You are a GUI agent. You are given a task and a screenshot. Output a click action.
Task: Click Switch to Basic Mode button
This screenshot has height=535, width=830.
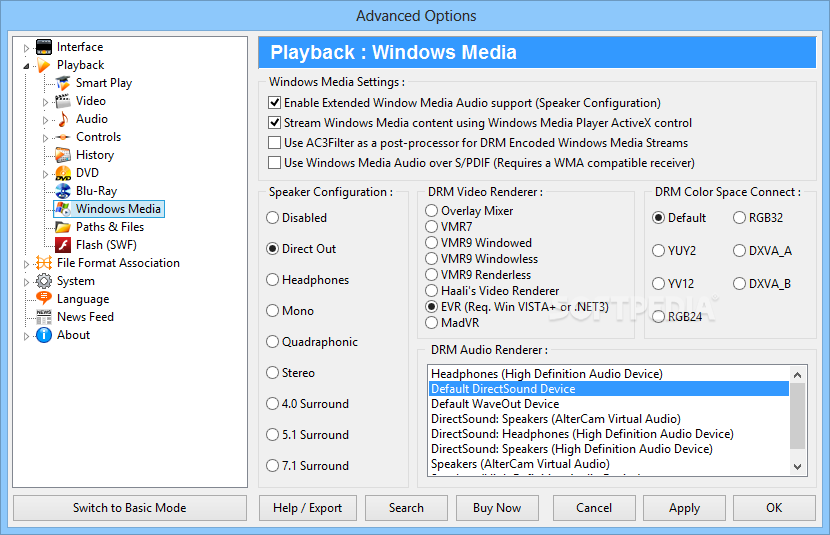pos(130,508)
